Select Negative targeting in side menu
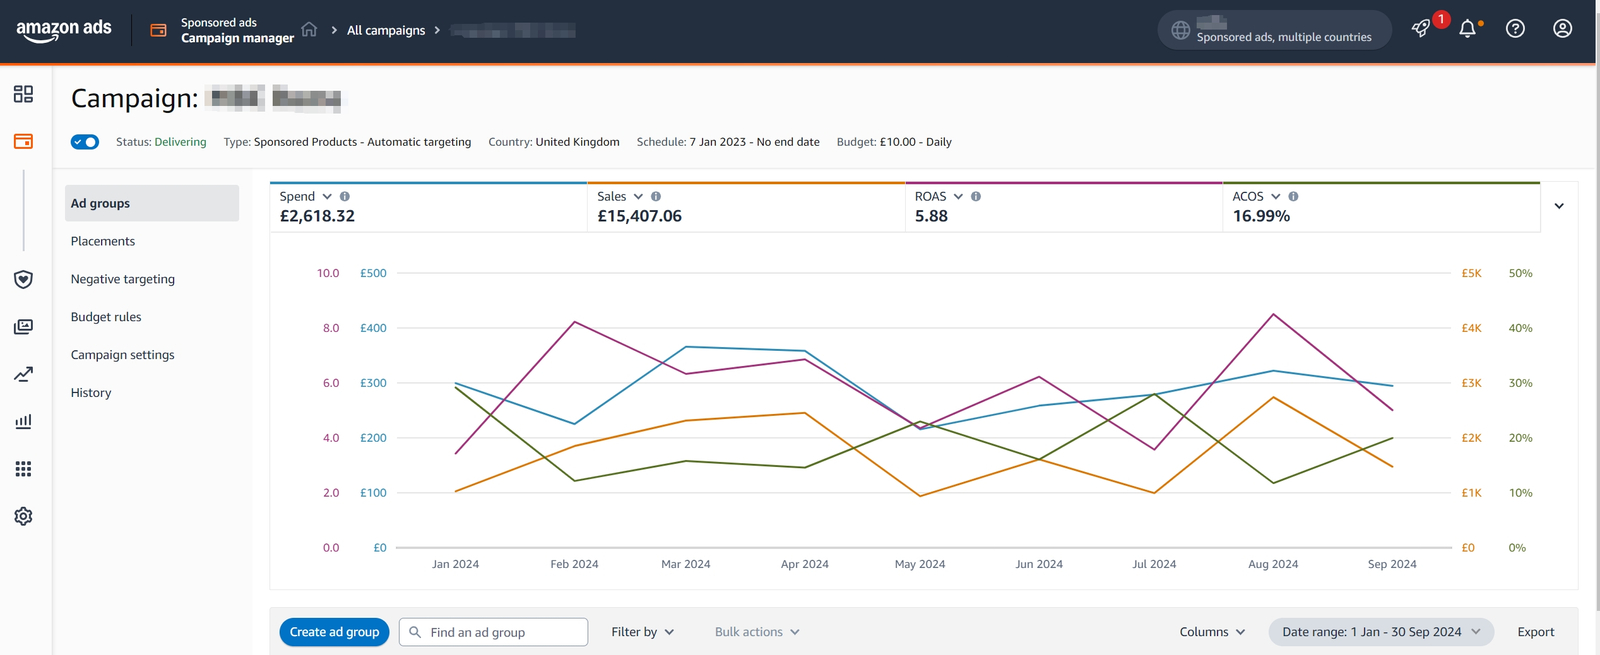1600x655 pixels. click(123, 279)
